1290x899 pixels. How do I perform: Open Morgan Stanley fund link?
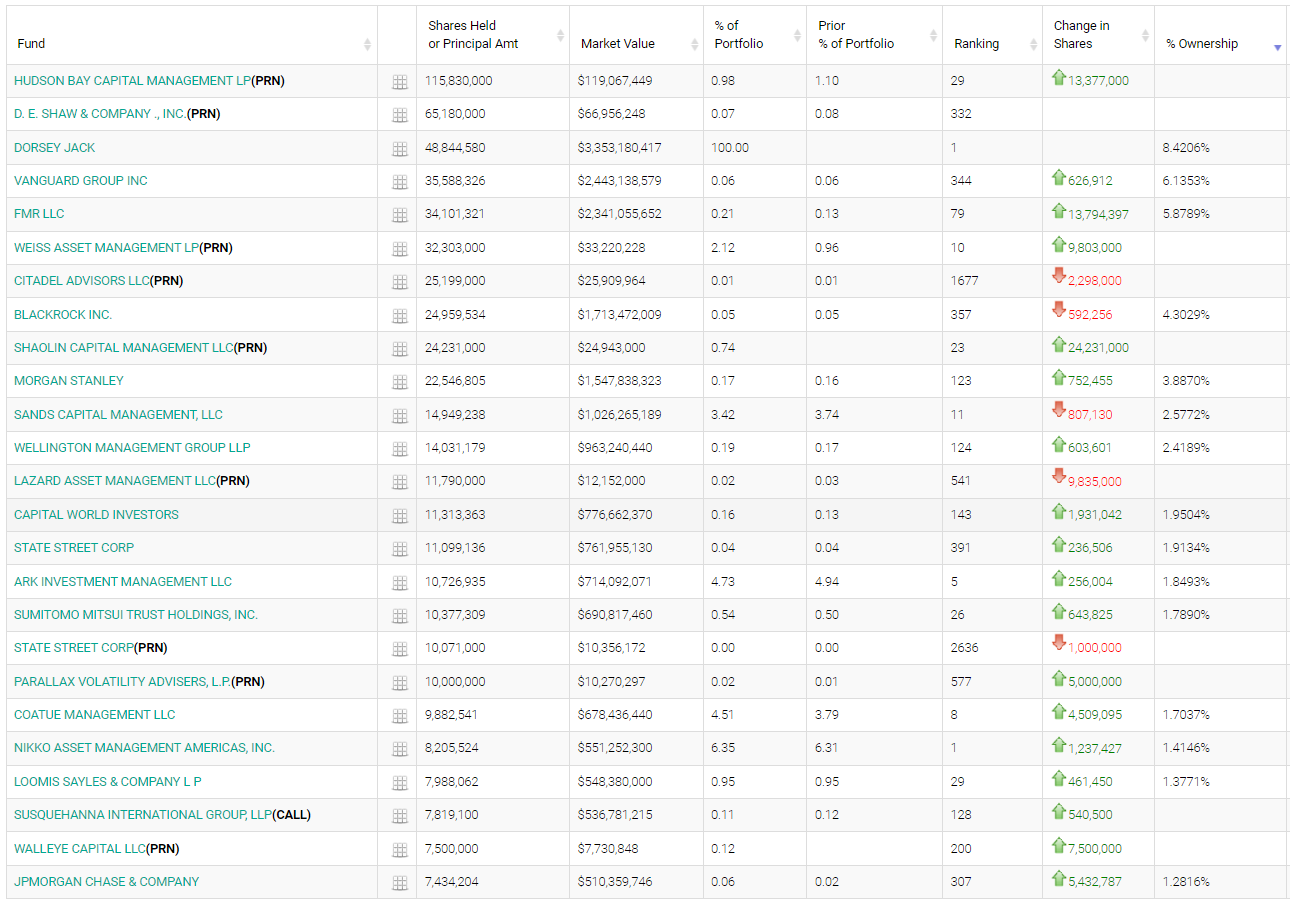coord(69,380)
